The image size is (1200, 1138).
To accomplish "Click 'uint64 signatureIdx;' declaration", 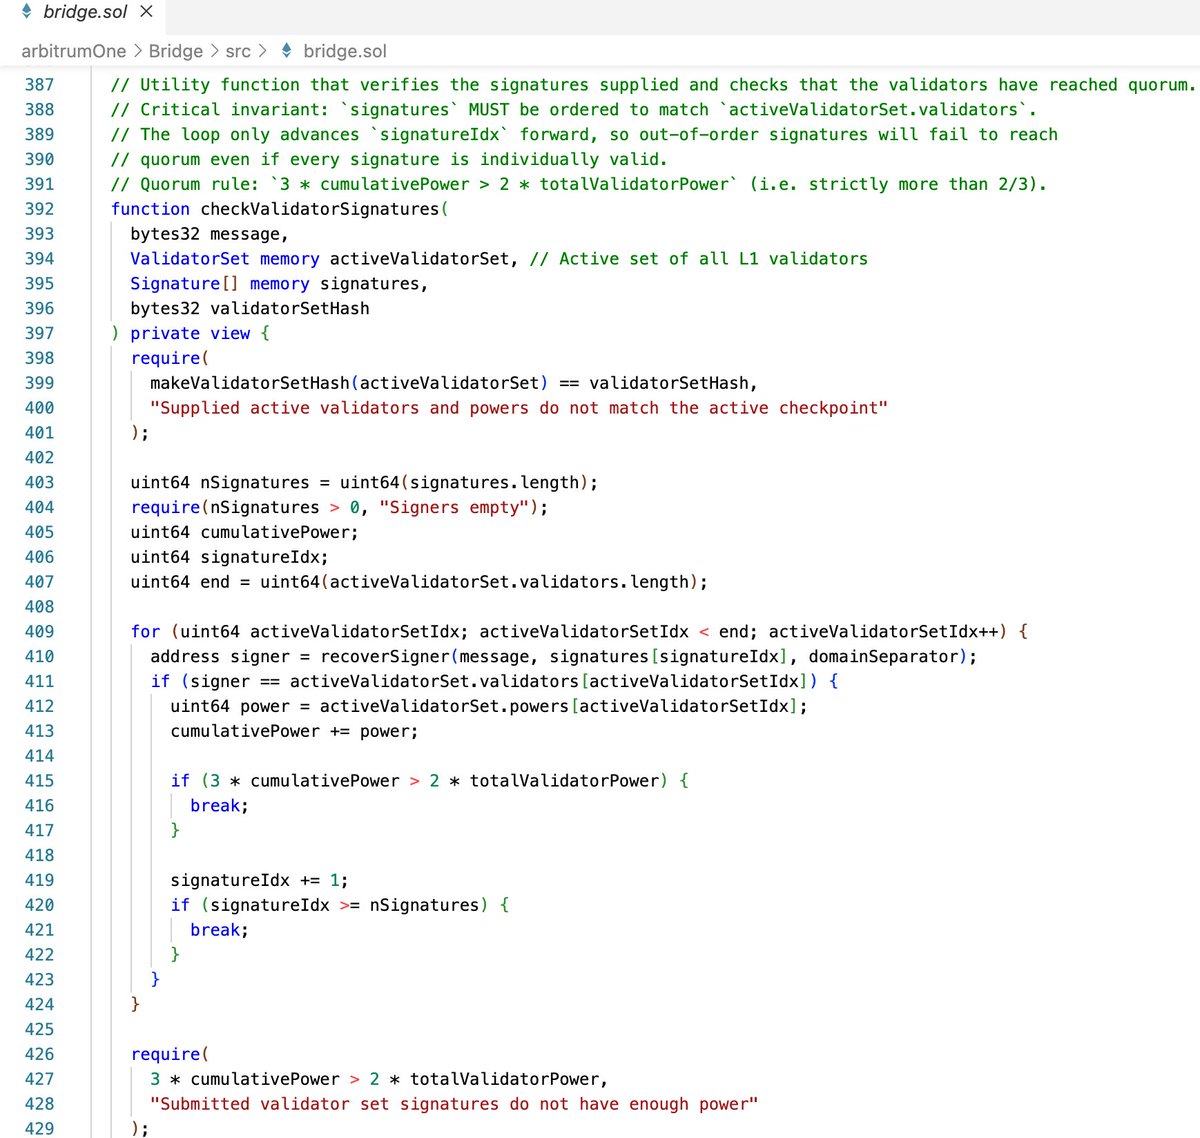I will pyautogui.click(x=229, y=557).
